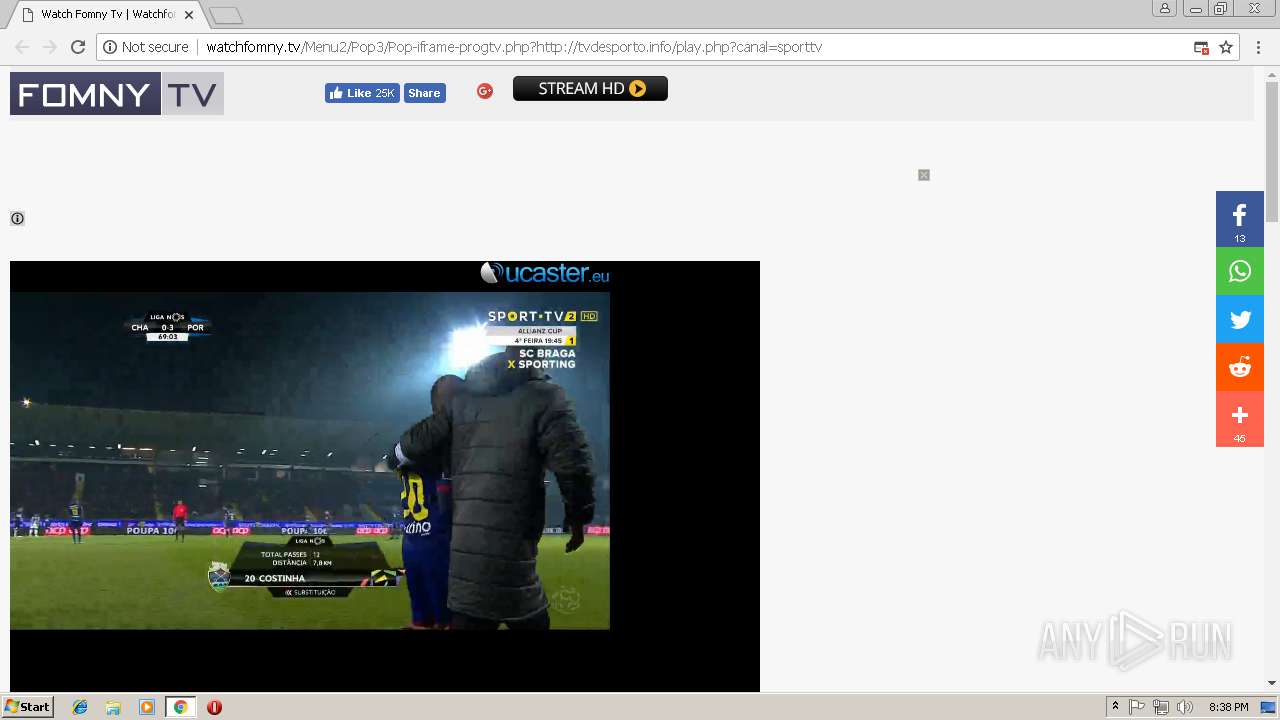This screenshot has height=720, width=1280.
Task: Reload the page
Action: pos(78,47)
